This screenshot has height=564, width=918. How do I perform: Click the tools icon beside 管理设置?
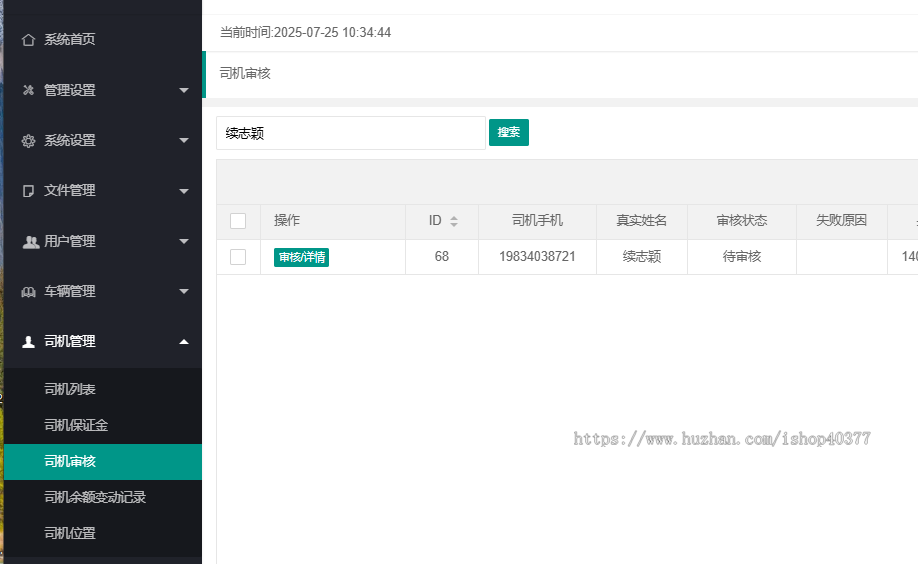pyautogui.click(x=28, y=90)
